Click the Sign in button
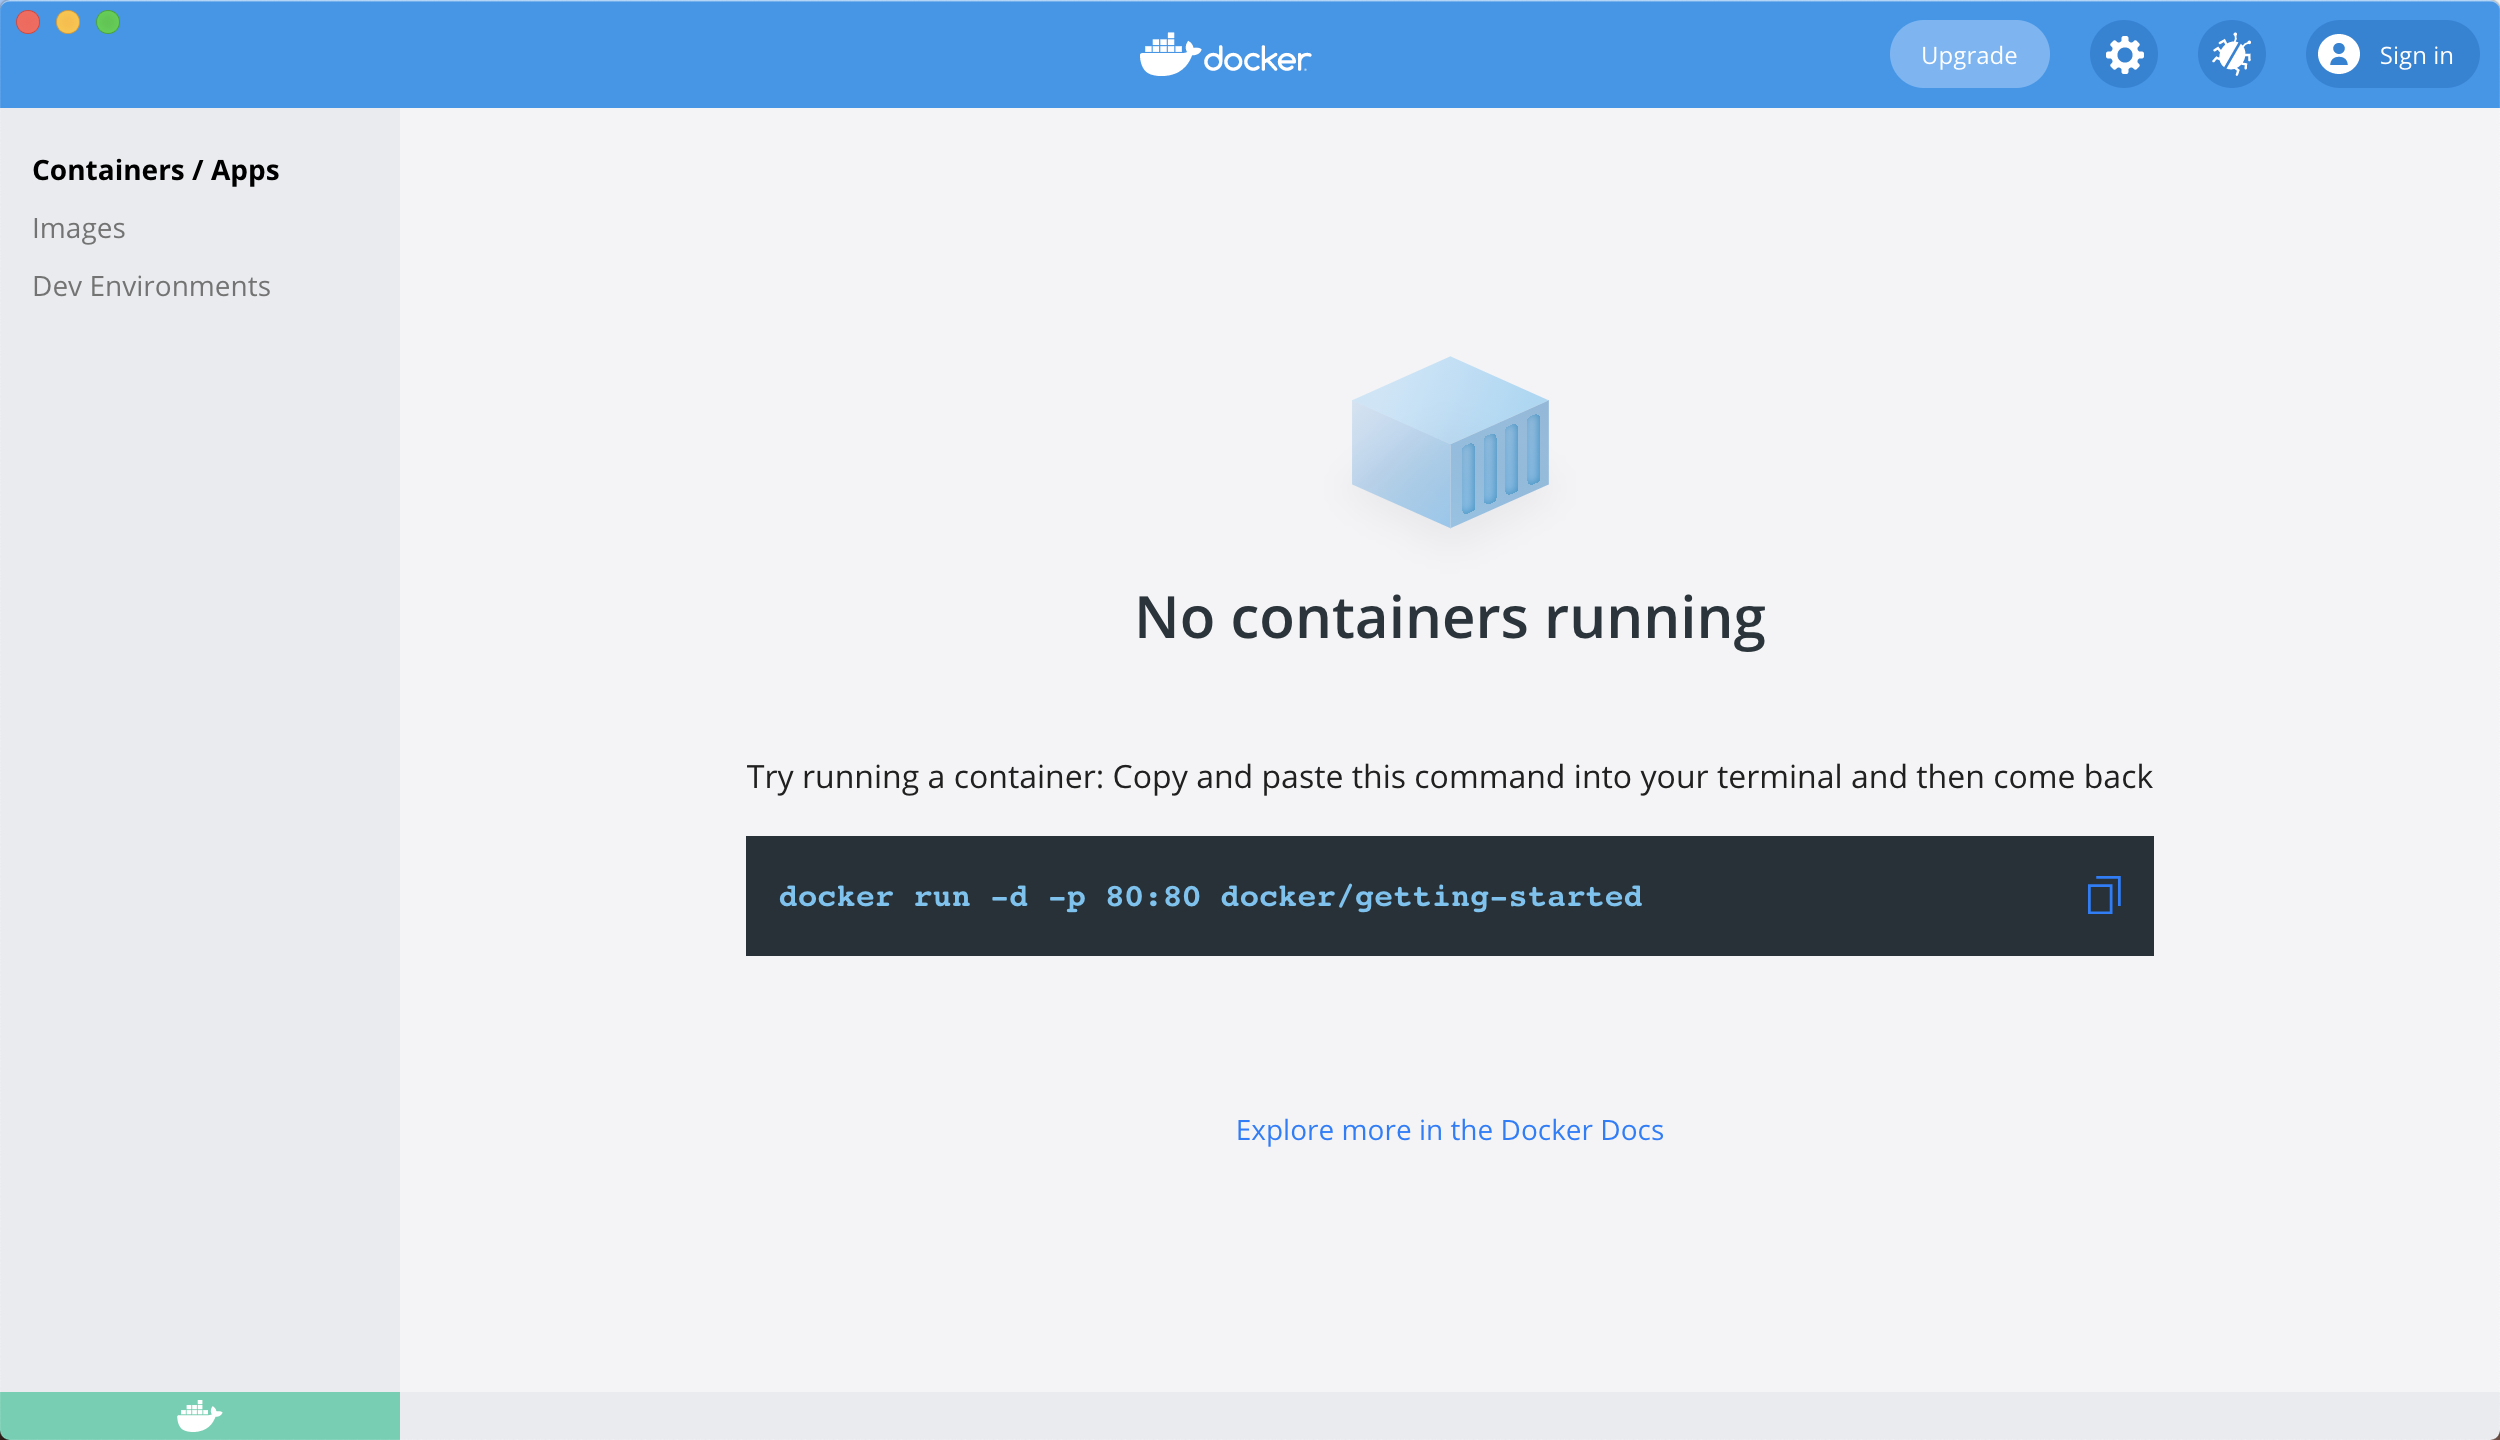The width and height of the screenshot is (2500, 1440). 2414,55
